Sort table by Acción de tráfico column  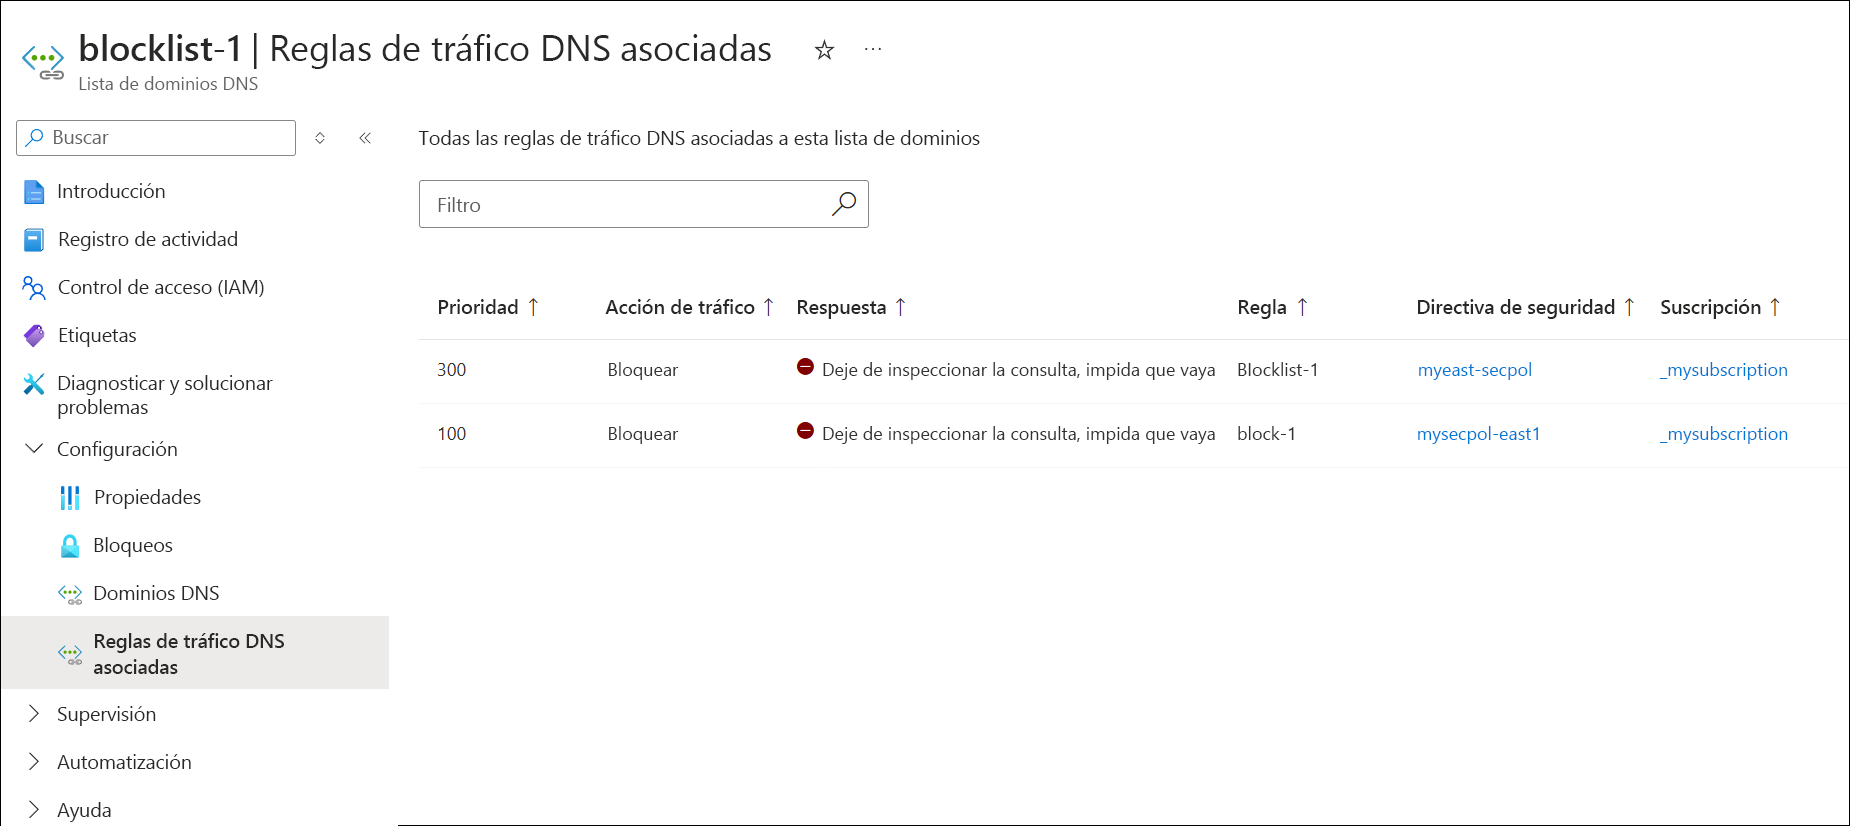pyautogui.click(x=690, y=307)
